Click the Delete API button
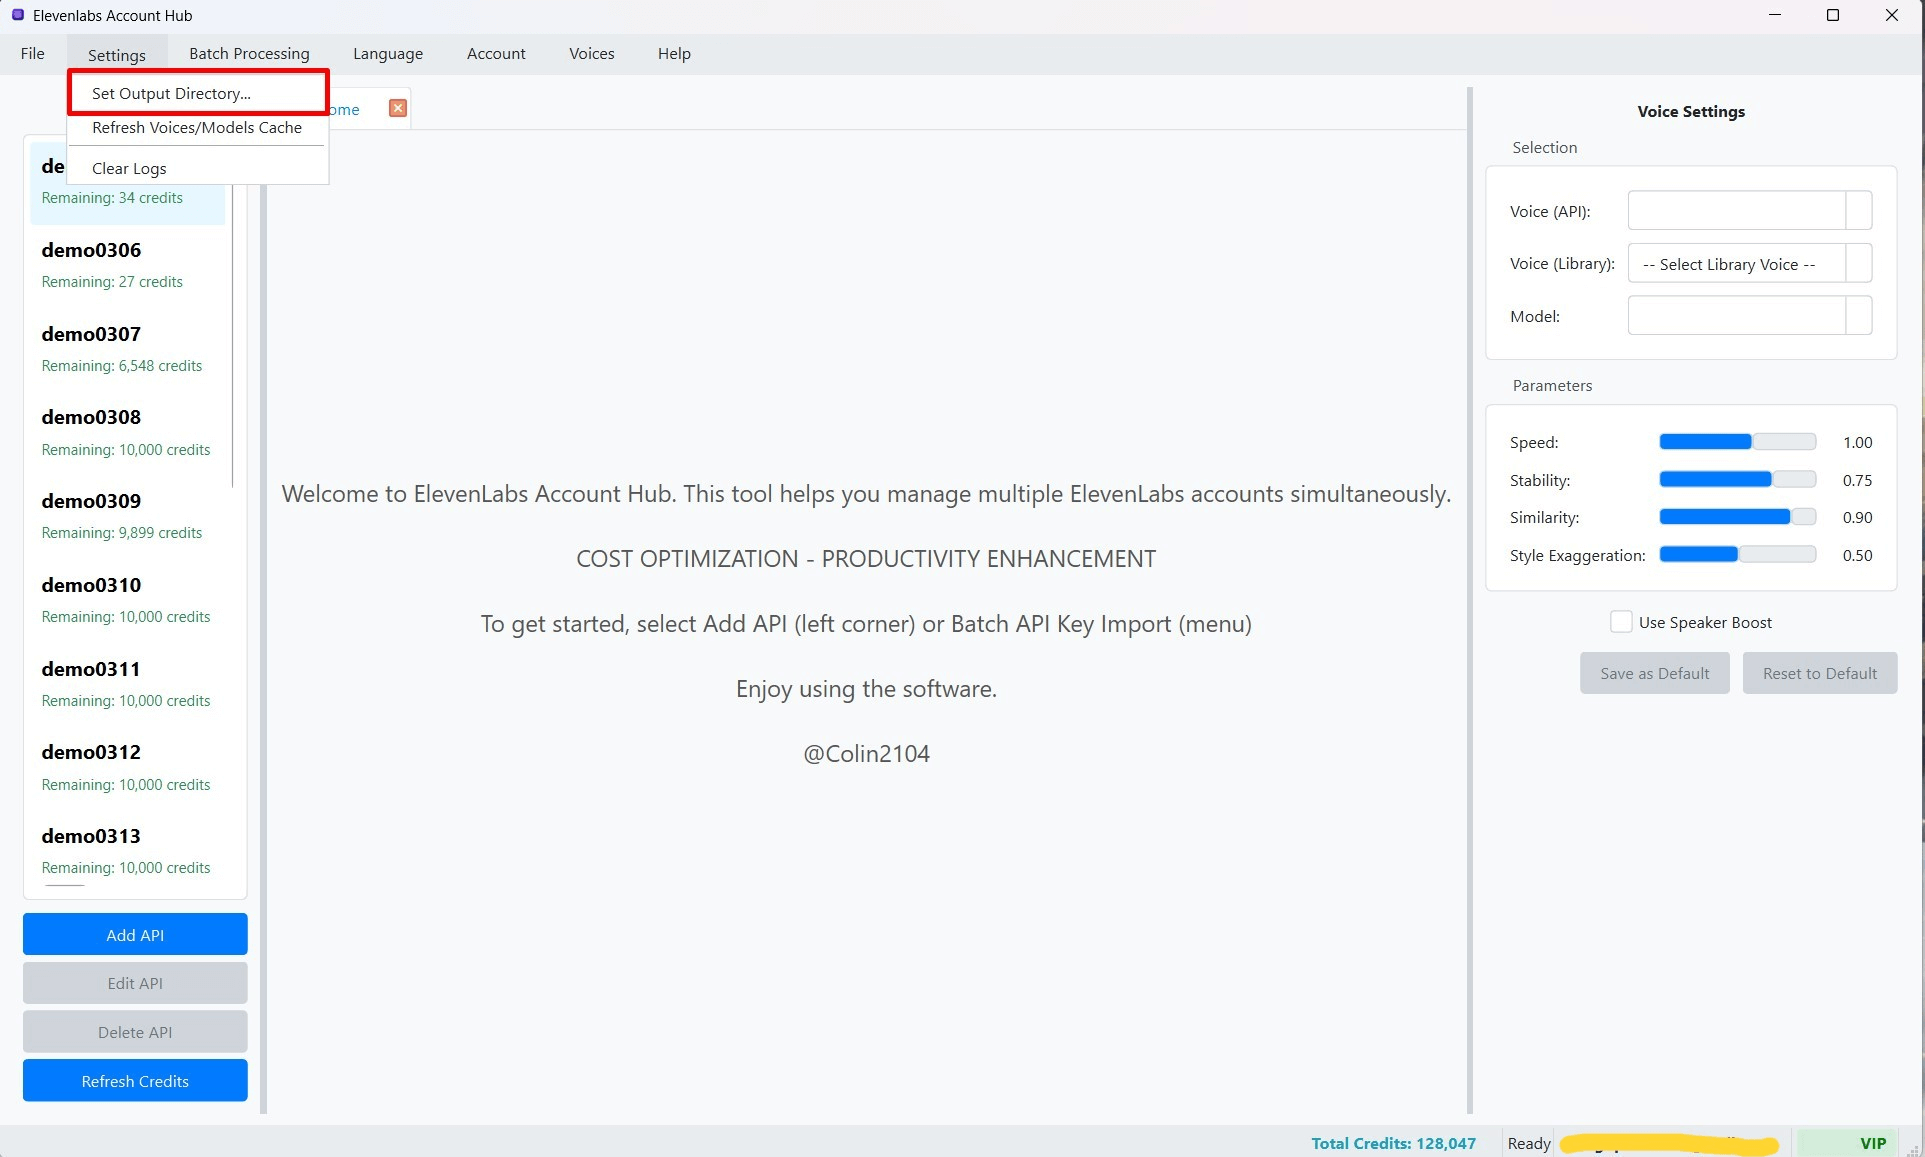1925x1157 pixels. click(x=135, y=1032)
